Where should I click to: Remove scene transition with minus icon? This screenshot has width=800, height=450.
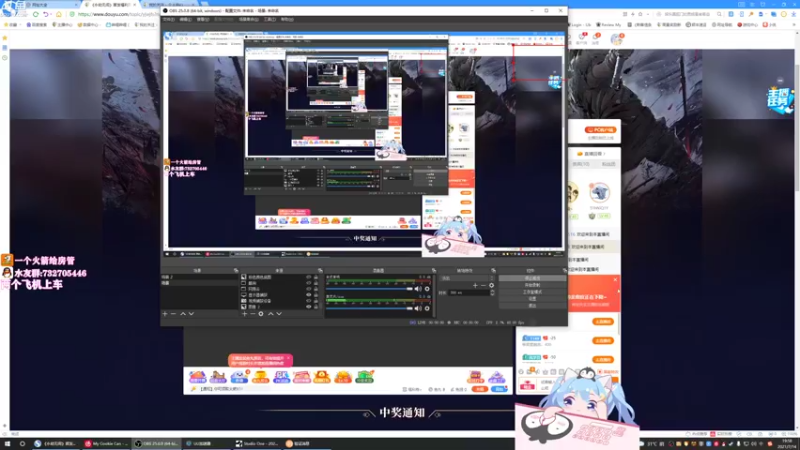(x=483, y=286)
